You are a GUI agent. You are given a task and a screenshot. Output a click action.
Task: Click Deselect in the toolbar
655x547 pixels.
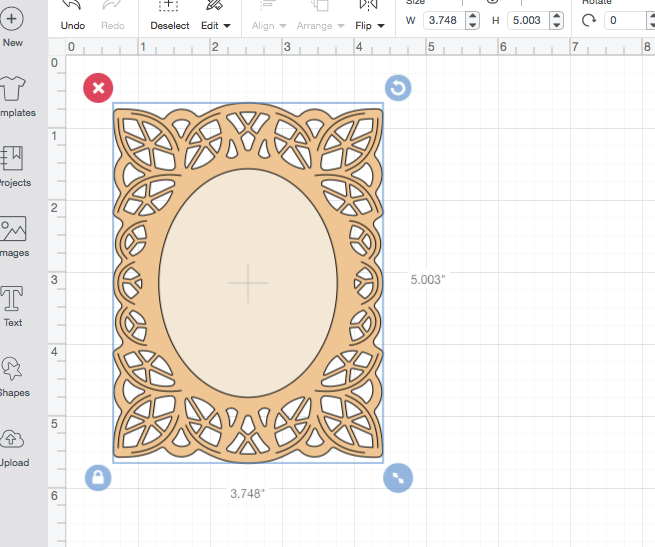(170, 16)
